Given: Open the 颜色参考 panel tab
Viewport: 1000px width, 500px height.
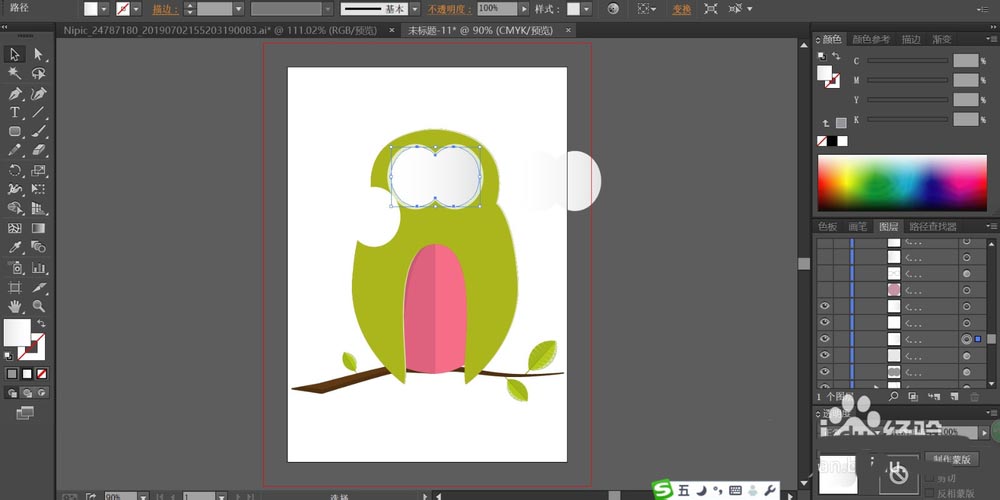Looking at the screenshot, I should click(871, 40).
